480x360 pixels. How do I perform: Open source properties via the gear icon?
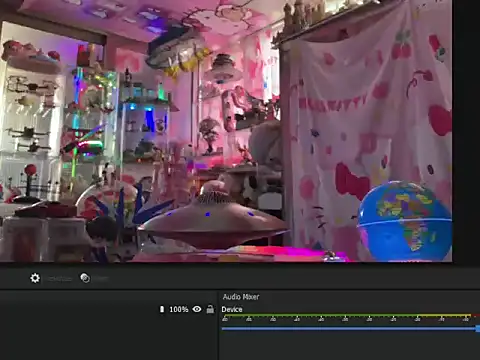(35, 278)
